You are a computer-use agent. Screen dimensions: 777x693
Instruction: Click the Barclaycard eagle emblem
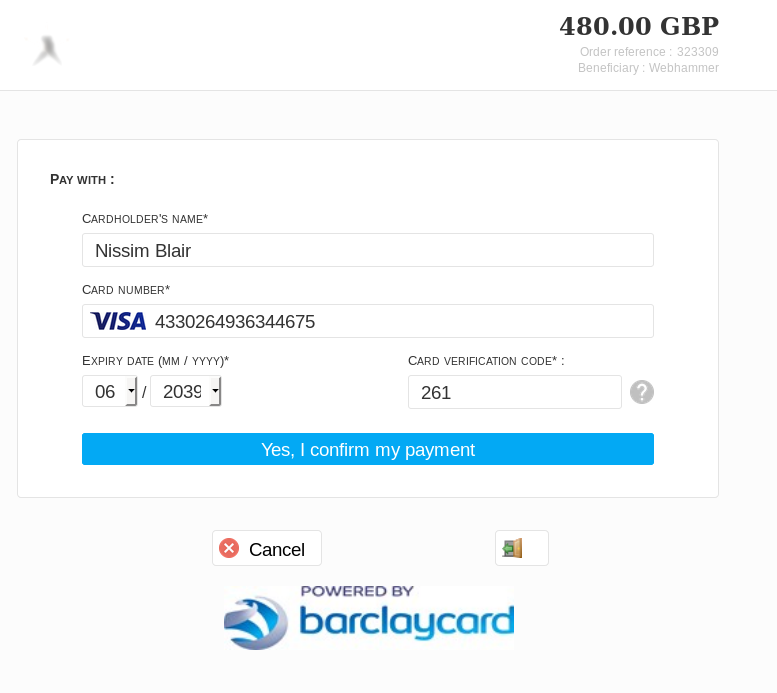tap(256, 623)
